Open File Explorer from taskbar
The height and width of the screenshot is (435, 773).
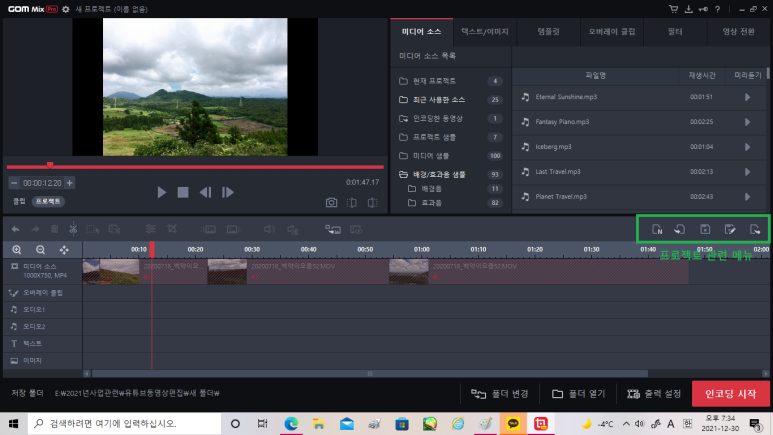(x=319, y=424)
